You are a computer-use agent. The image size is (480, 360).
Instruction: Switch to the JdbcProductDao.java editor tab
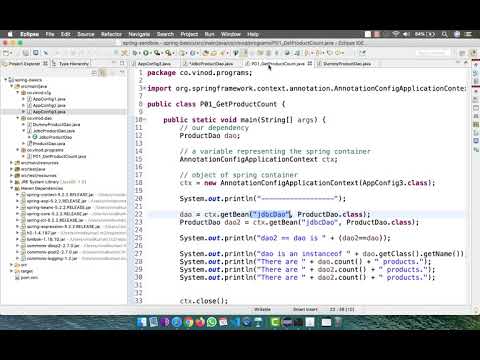211,64
